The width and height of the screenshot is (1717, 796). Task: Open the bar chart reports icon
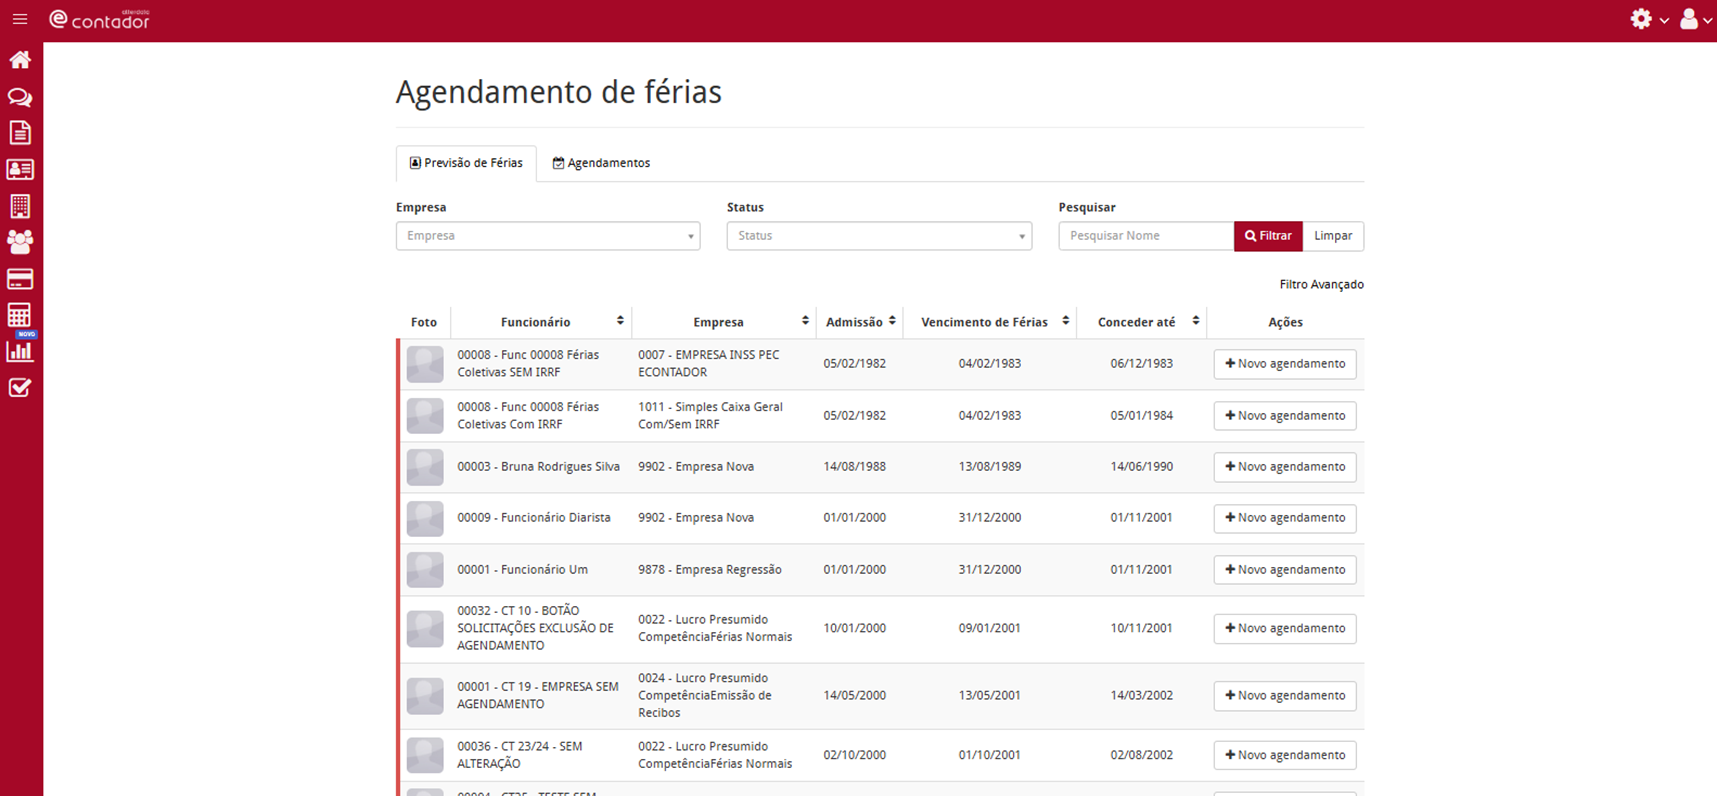[20, 351]
